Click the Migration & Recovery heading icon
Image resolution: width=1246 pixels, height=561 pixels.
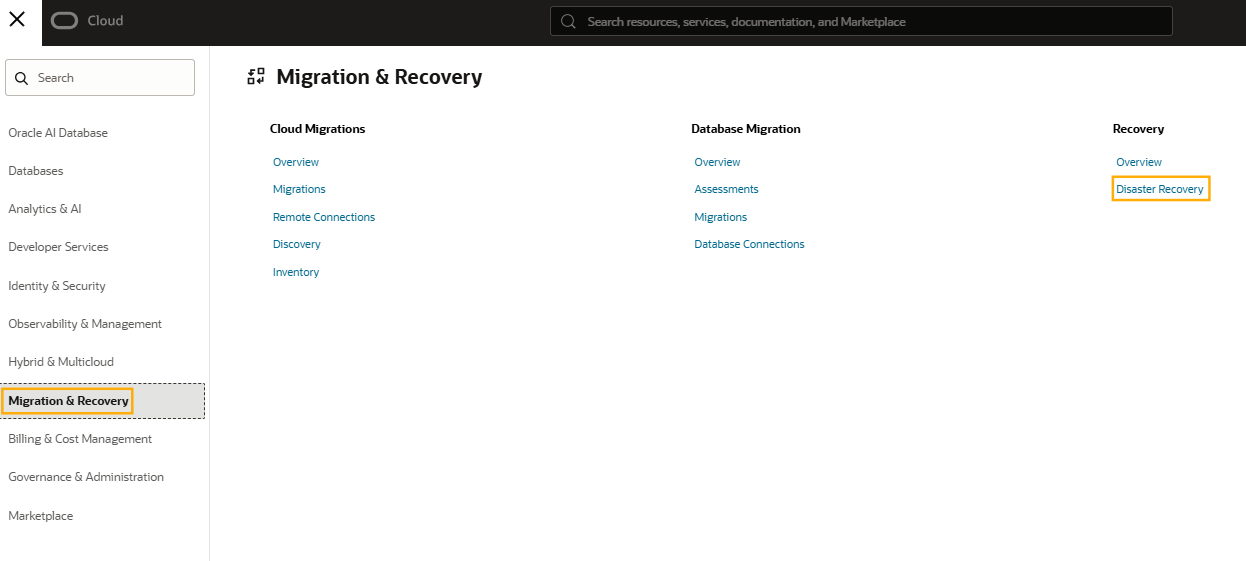pyautogui.click(x=256, y=77)
